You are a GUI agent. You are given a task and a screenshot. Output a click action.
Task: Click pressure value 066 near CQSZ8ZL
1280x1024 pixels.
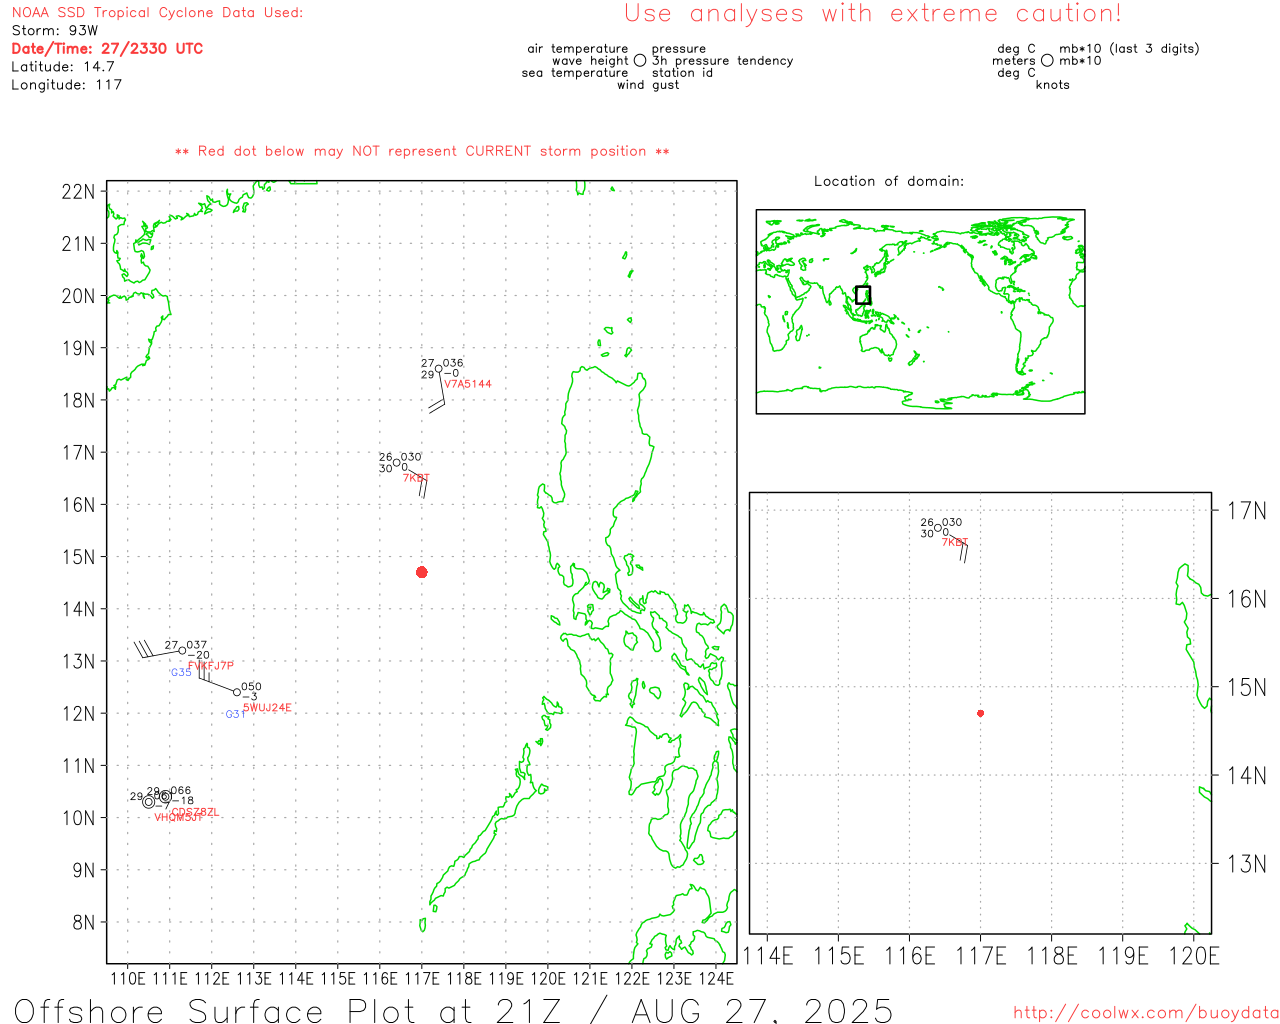181,791
